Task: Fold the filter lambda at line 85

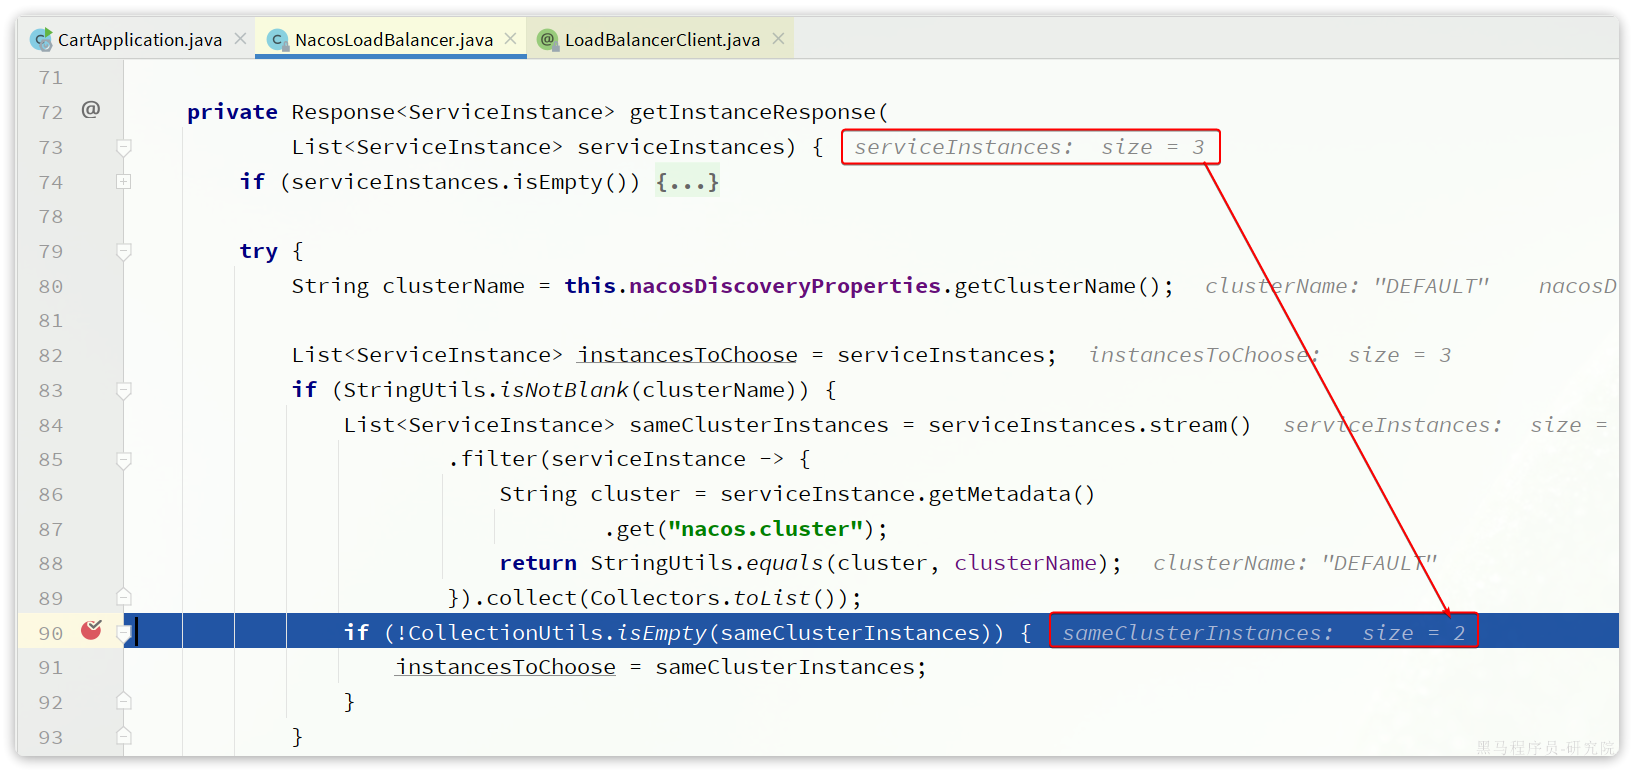Action: click(x=124, y=460)
